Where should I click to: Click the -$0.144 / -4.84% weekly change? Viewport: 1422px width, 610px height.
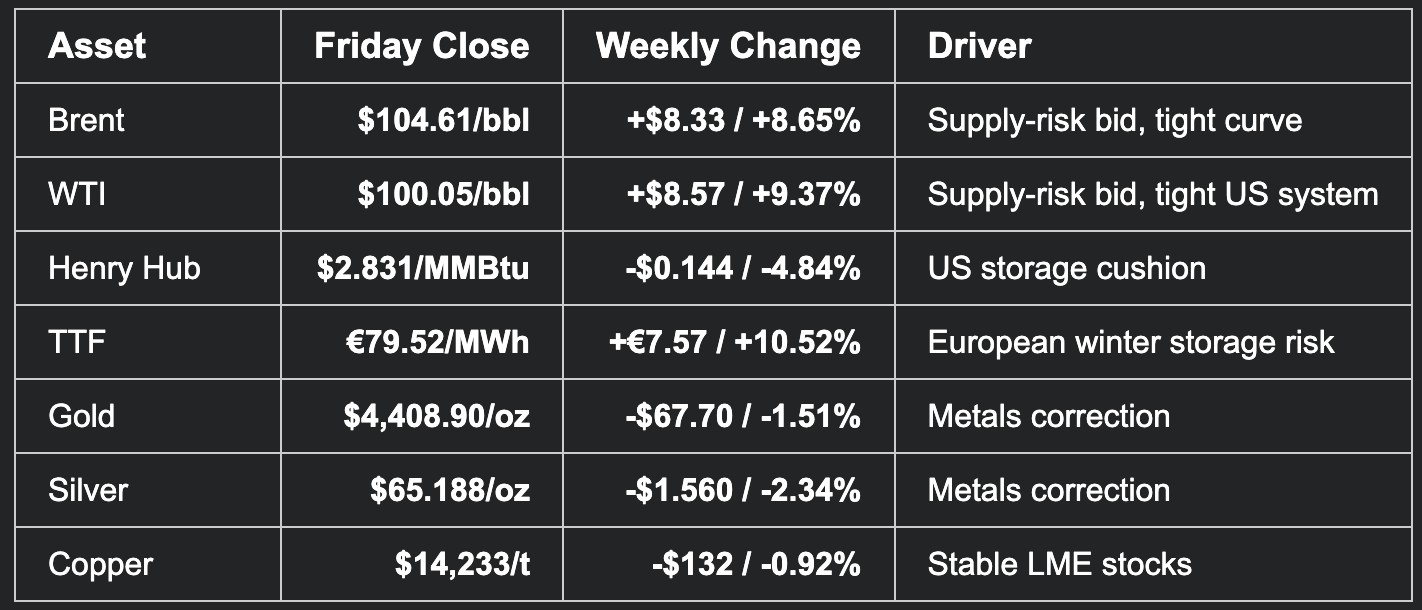[743, 268]
